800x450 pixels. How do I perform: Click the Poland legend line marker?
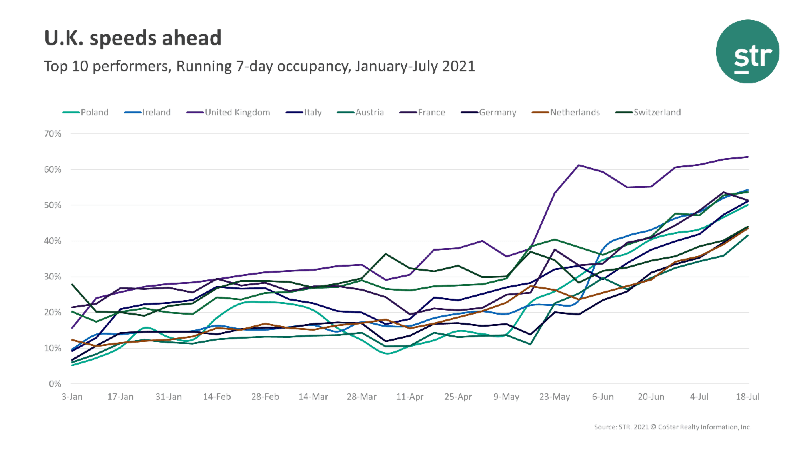[x=72, y=112]
